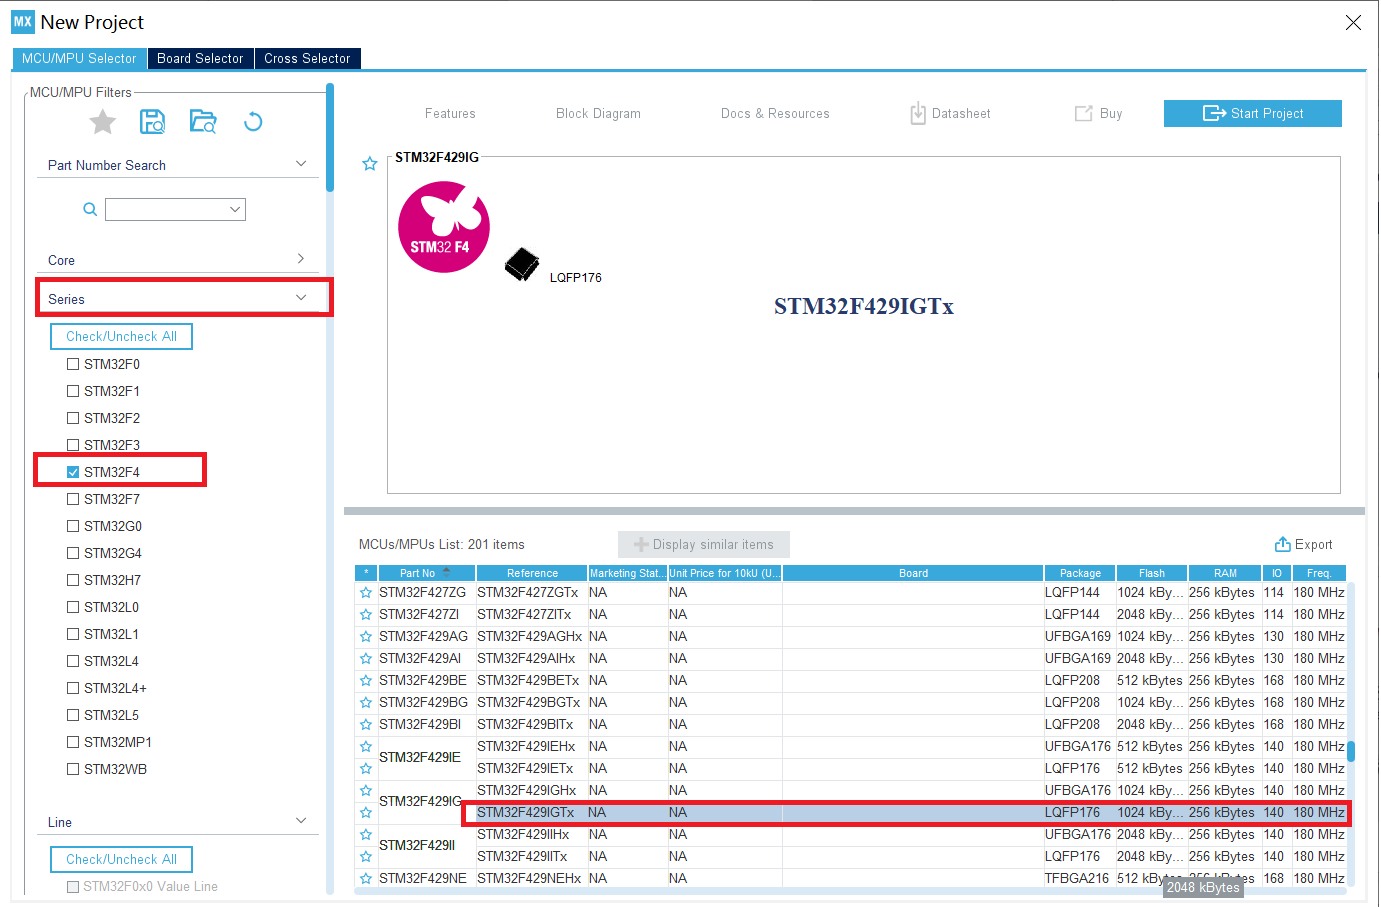Star the STM32F429NE row

pos(366,879)
